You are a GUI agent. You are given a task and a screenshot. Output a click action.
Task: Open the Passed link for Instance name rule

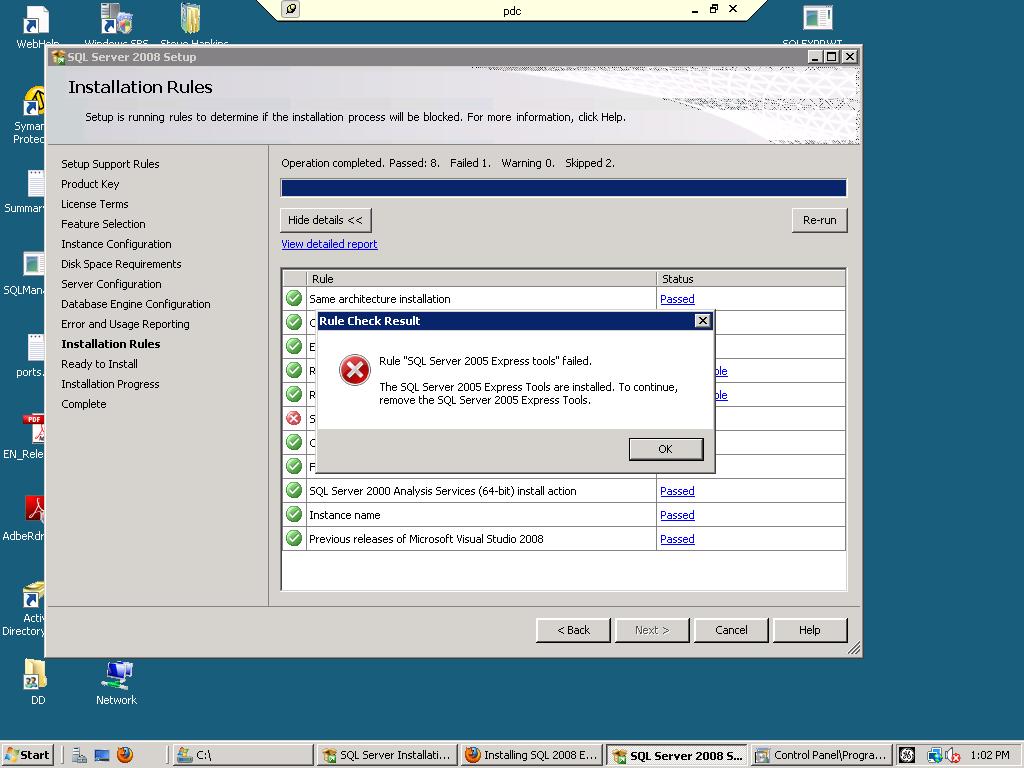[677, 514]
